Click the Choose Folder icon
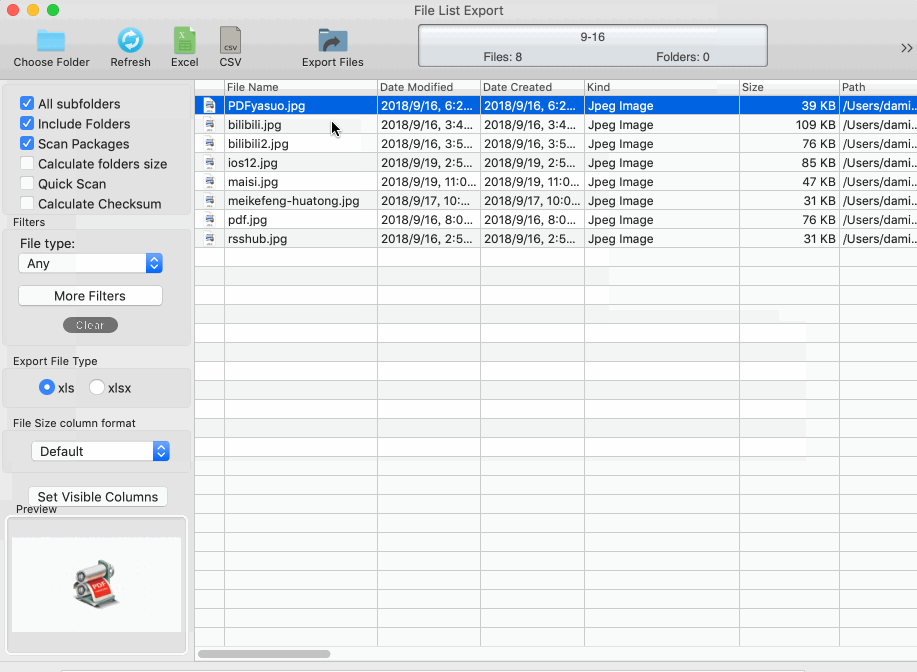This screenshot has width=917, height=672. pyautogui.click(x=50, y=40)
